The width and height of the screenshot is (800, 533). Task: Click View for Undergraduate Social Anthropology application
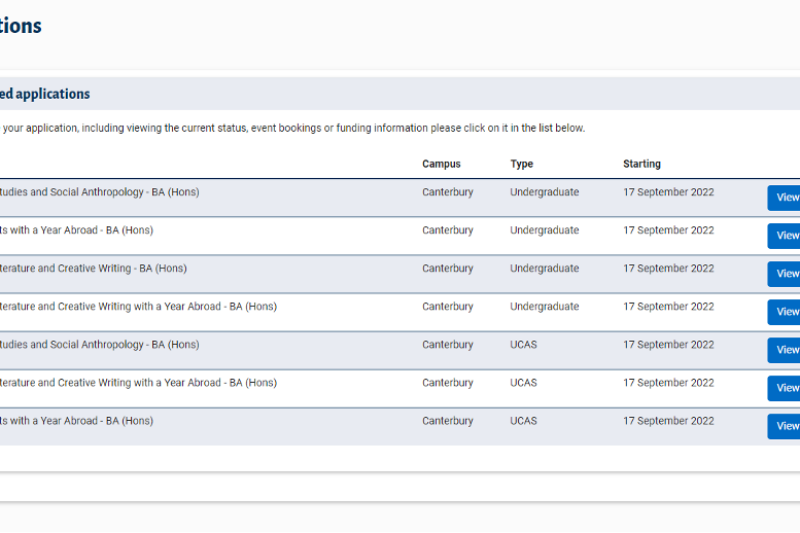pyautogui.click(x=784, y=198)
